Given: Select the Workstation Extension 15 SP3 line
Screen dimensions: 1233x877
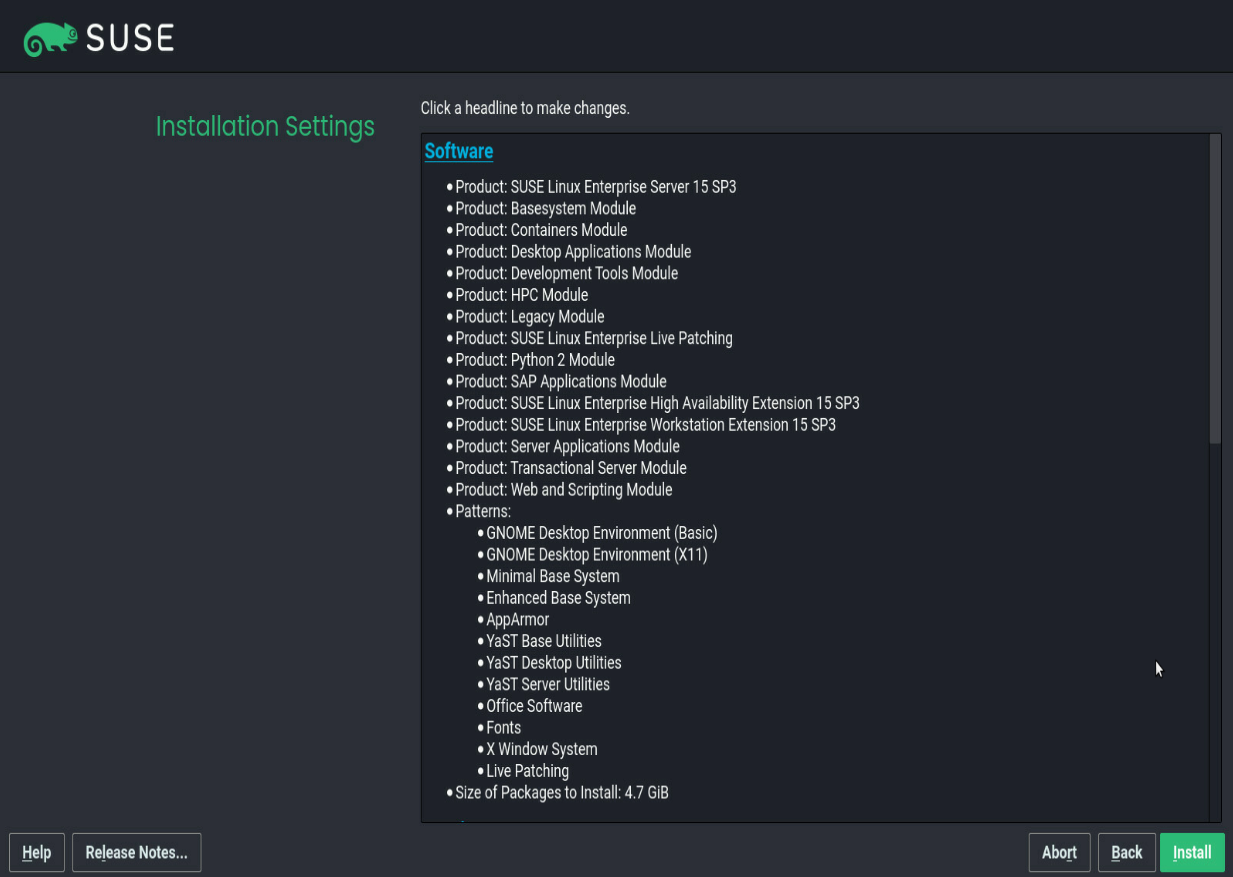Looking at the screenshot, I should [646, 425].
